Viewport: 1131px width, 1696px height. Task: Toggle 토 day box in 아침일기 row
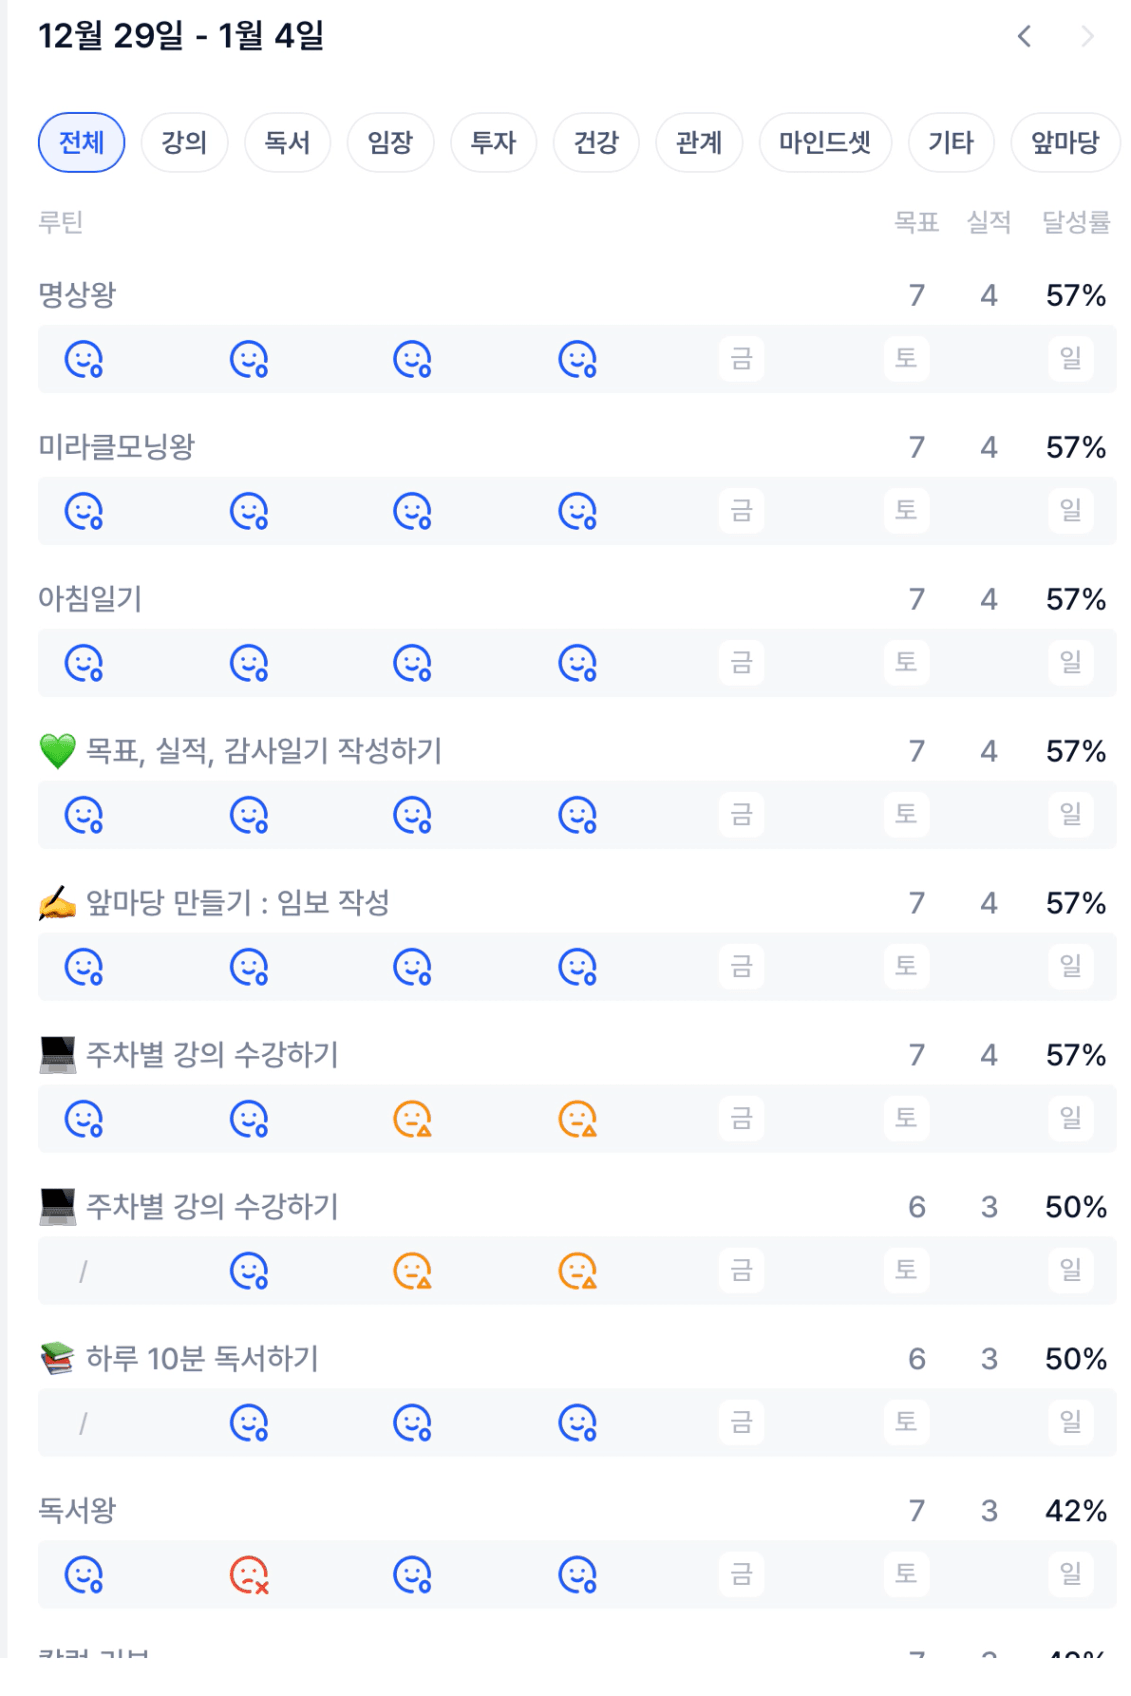click(906, 662)
